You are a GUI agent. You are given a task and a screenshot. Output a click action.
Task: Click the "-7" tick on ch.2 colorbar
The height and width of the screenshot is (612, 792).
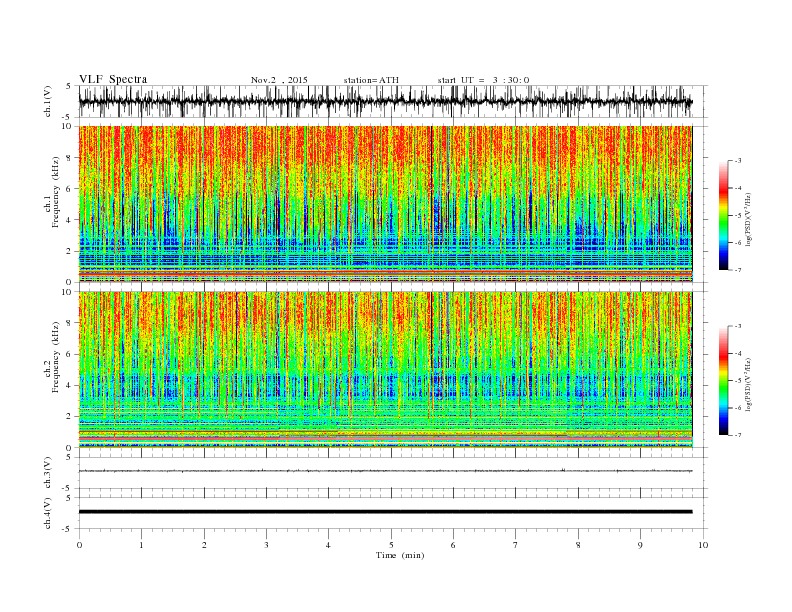click(x=738, y=435)
